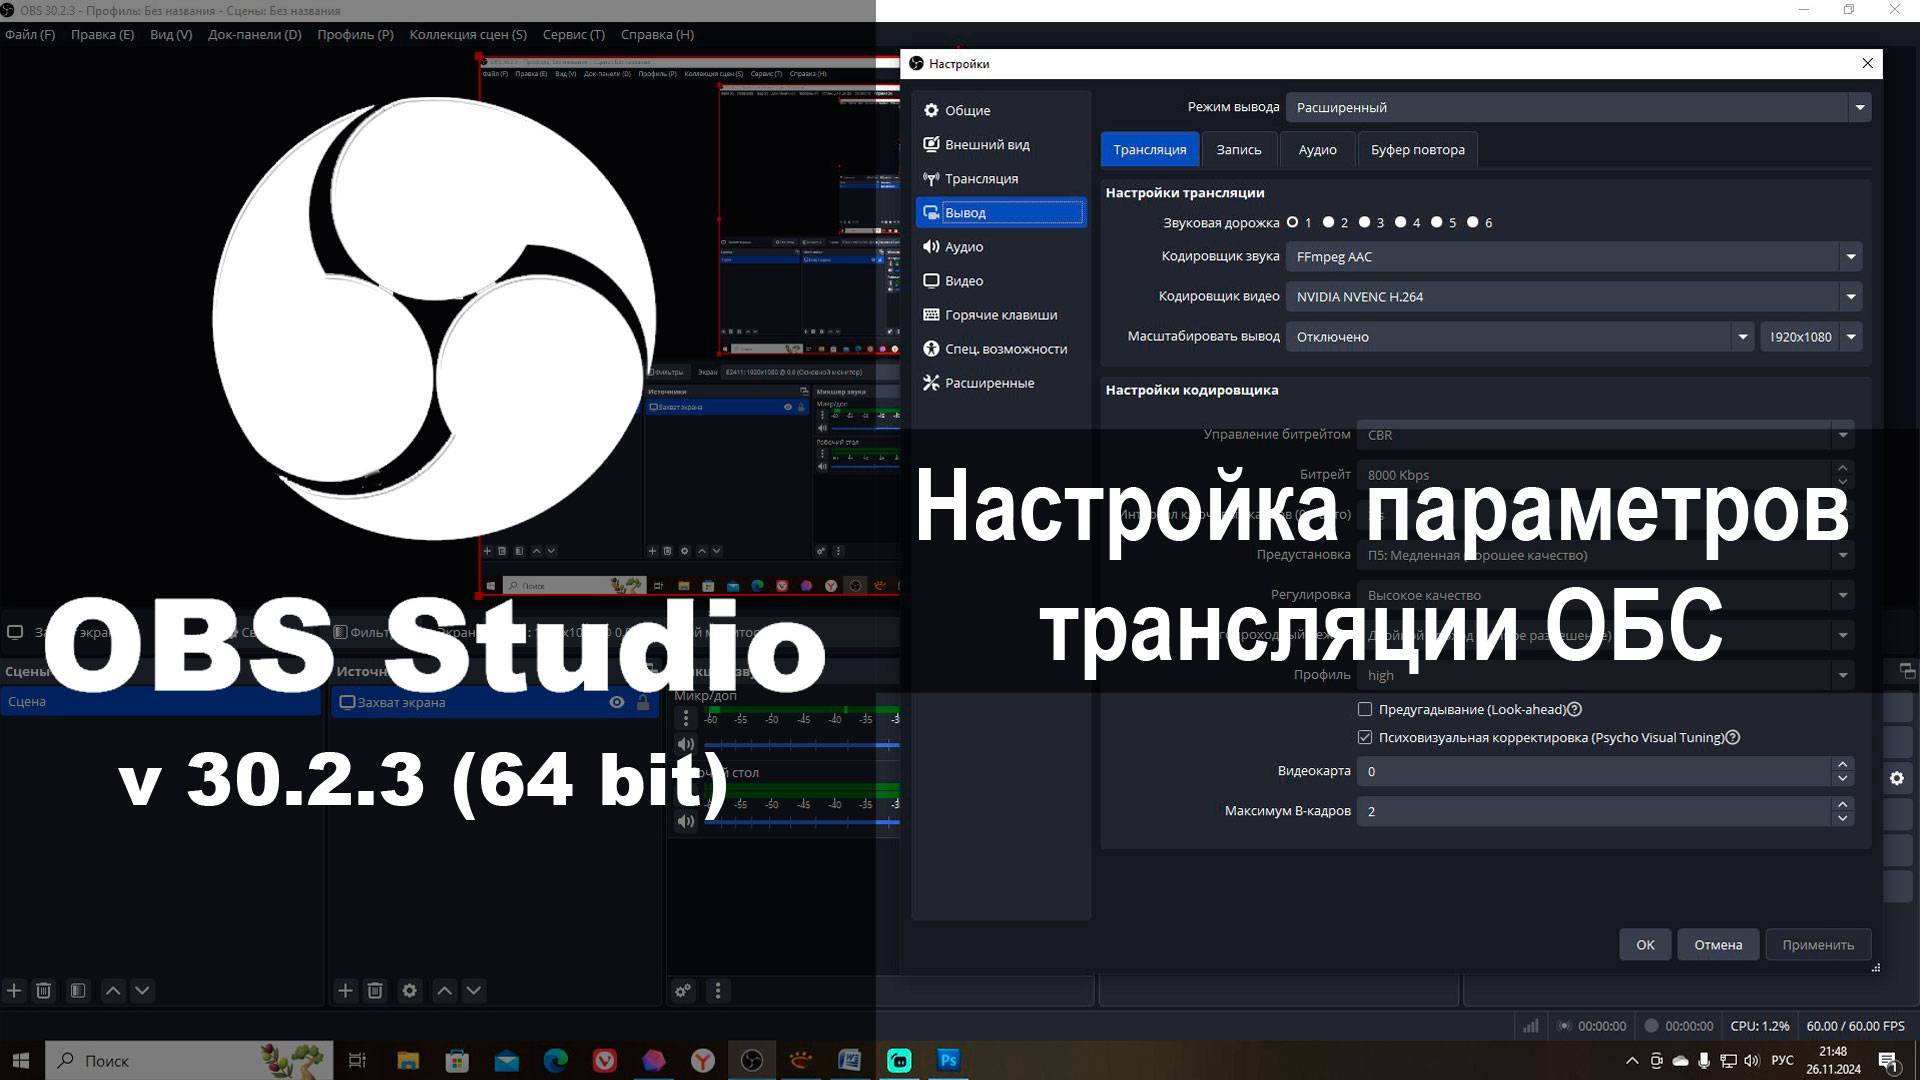This screenshot has width=1920, height=1080.
Task: Mute the Микр/доп speaker icon
Action: (x=685, y=744)
